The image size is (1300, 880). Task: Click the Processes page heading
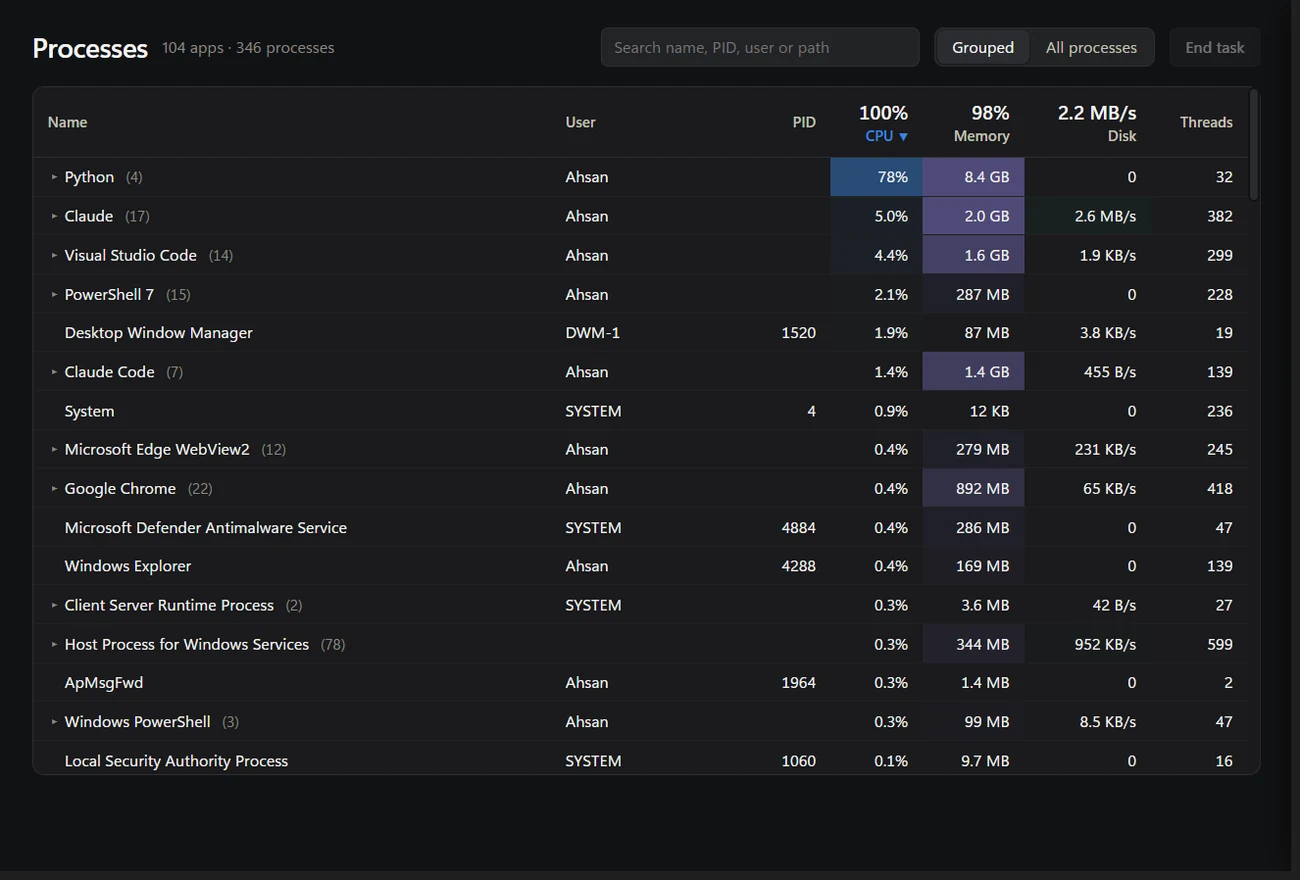tap(90, 48)
